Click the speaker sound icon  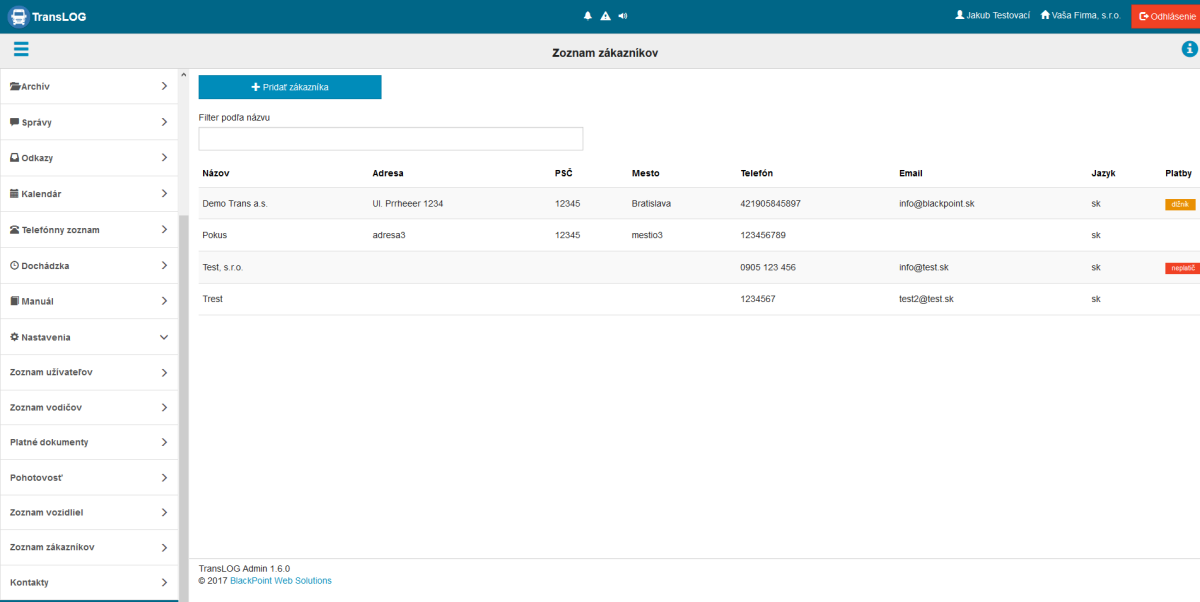tap(623, 16)
